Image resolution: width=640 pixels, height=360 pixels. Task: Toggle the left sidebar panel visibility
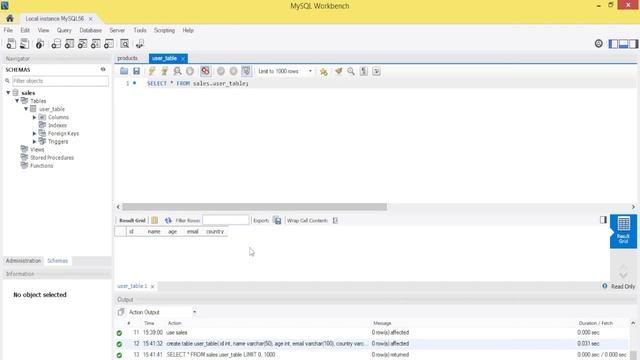pos(613,44)
